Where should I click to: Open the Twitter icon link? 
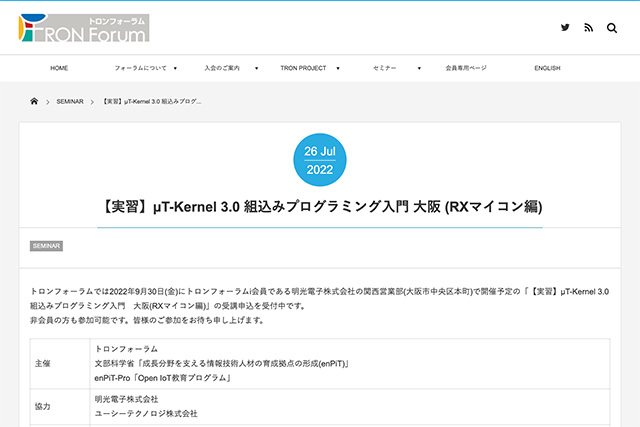point(565,27)
